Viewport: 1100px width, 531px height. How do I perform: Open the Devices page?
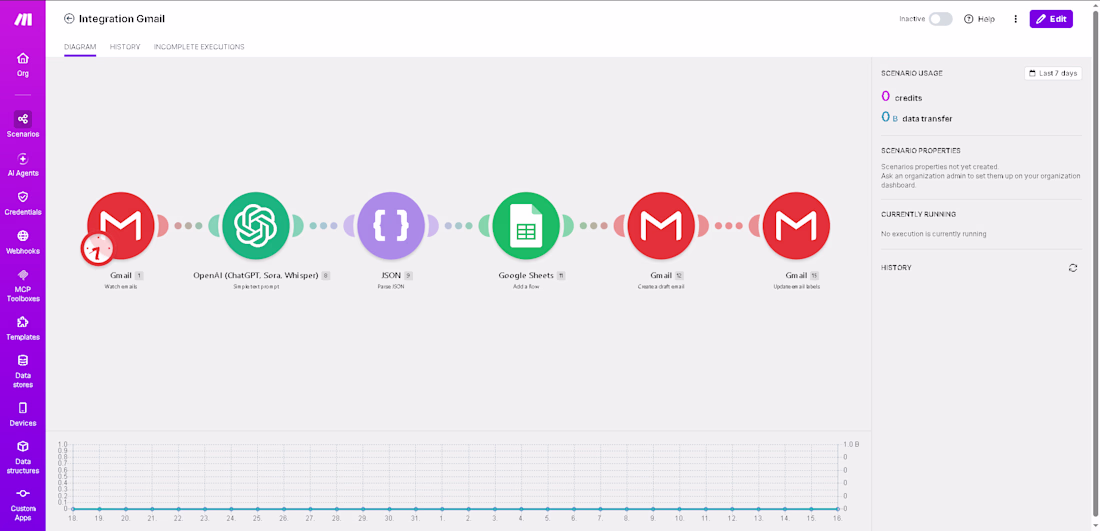[22, 415]
